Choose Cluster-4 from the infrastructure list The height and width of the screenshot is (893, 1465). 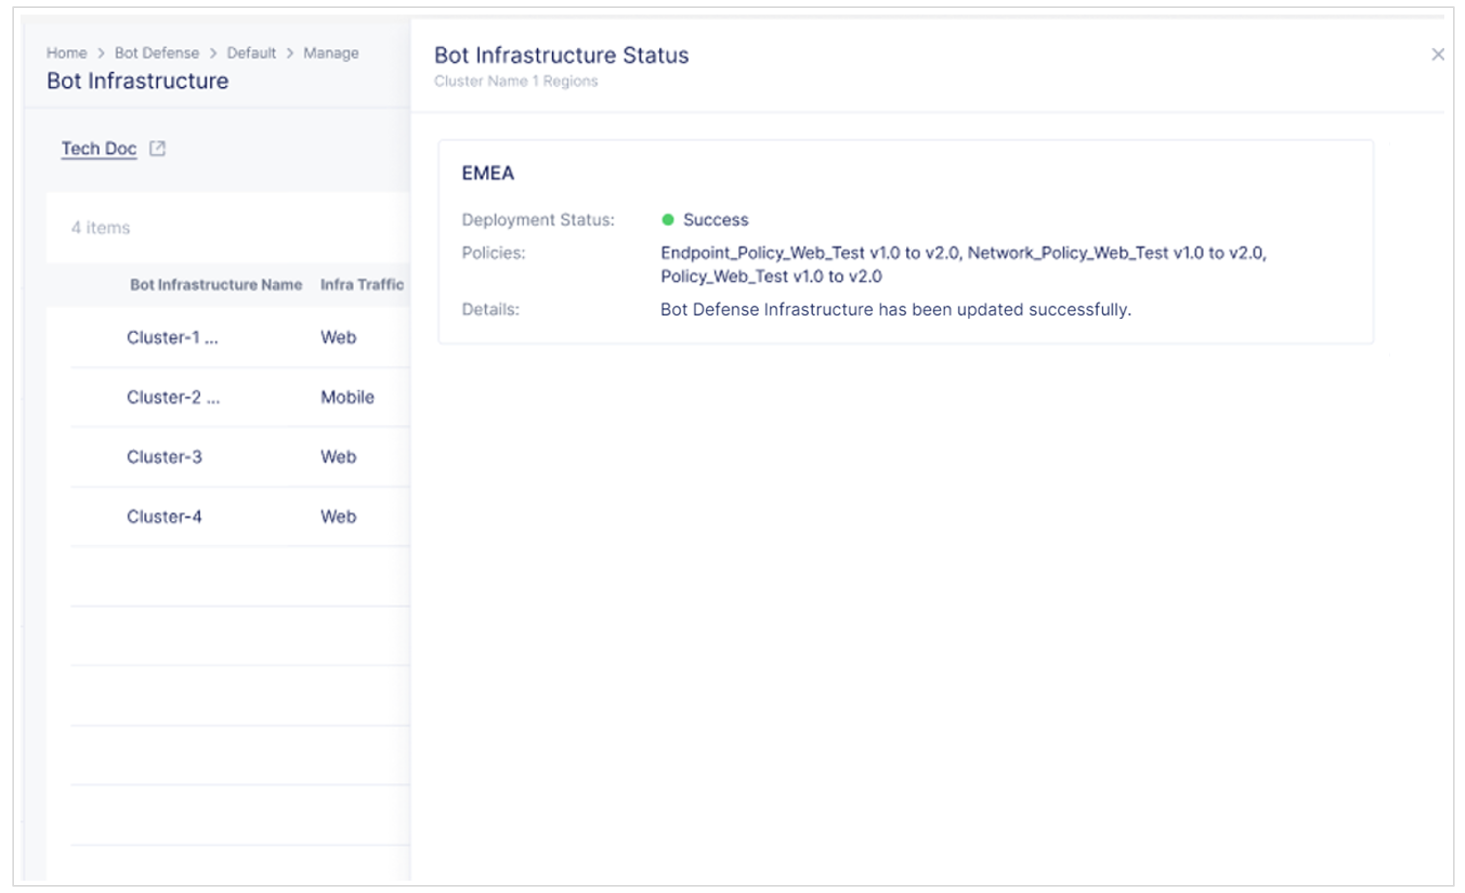tap(164, 517)
